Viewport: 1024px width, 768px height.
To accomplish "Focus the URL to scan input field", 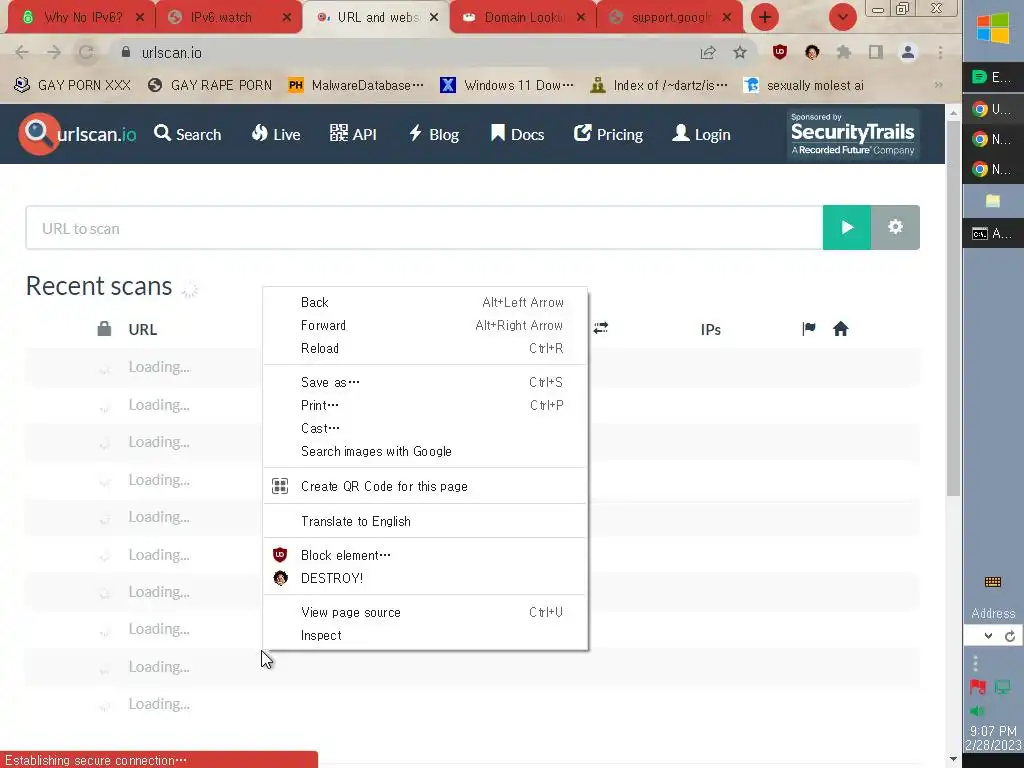I will click(424, 228).
